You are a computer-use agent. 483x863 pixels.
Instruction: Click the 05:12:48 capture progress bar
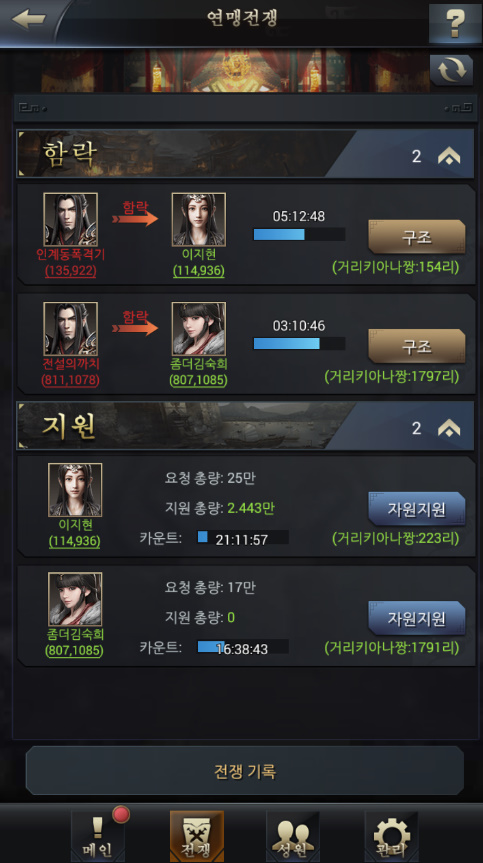[x=299, y=234]
